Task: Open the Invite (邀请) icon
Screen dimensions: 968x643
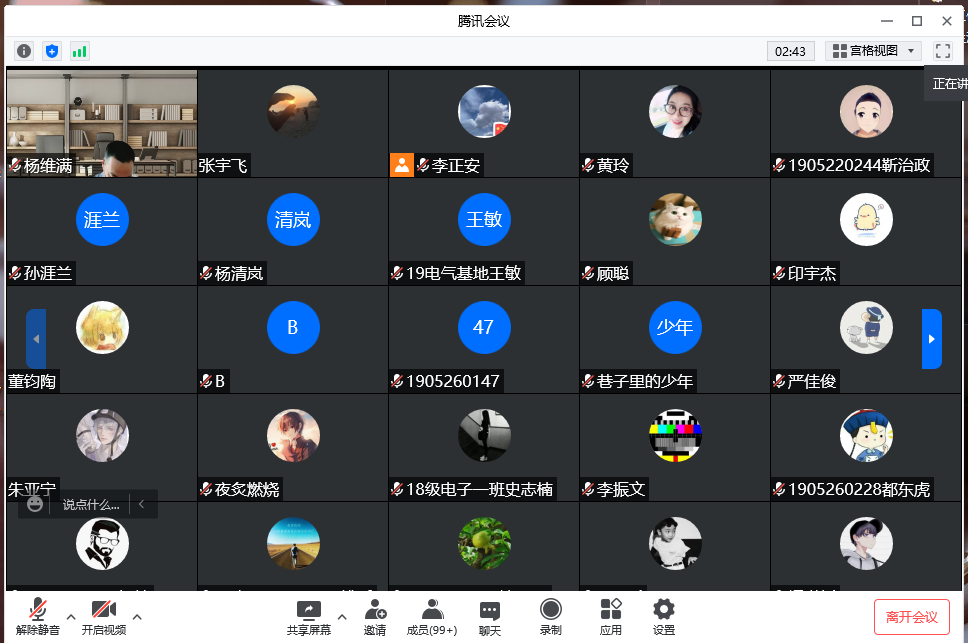Action: 375,616
